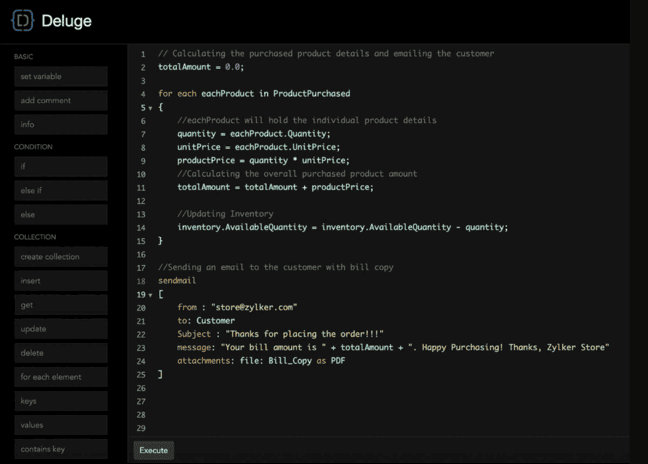Insert the else if condition block
The image size is (648, 464).
pyautogui.click(x=61, y=190)
